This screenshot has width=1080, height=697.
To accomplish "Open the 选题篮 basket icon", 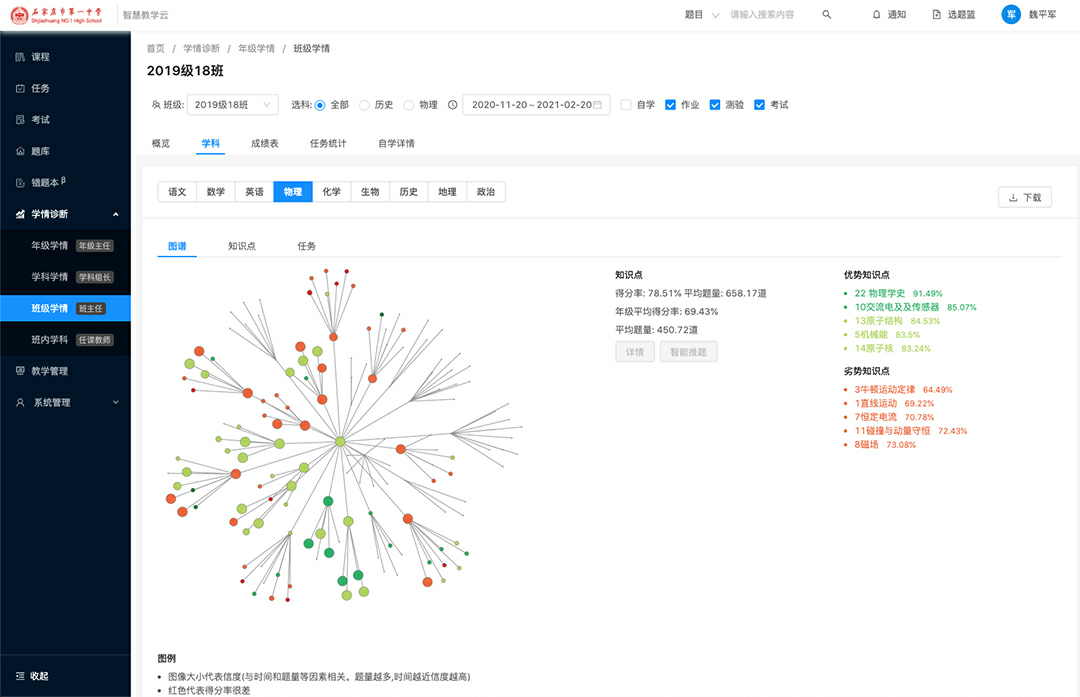I will coord(936,15).
